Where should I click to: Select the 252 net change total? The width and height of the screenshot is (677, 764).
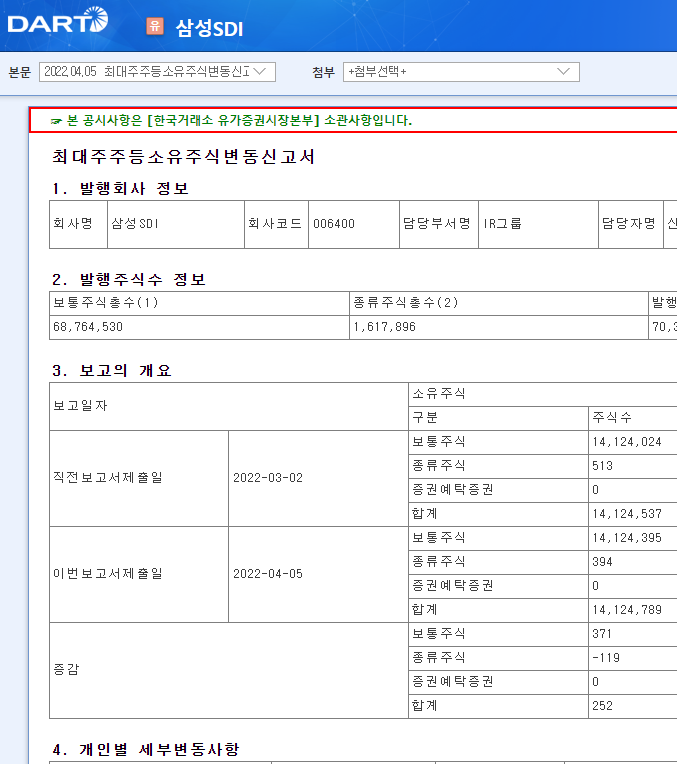pos(633,706)
